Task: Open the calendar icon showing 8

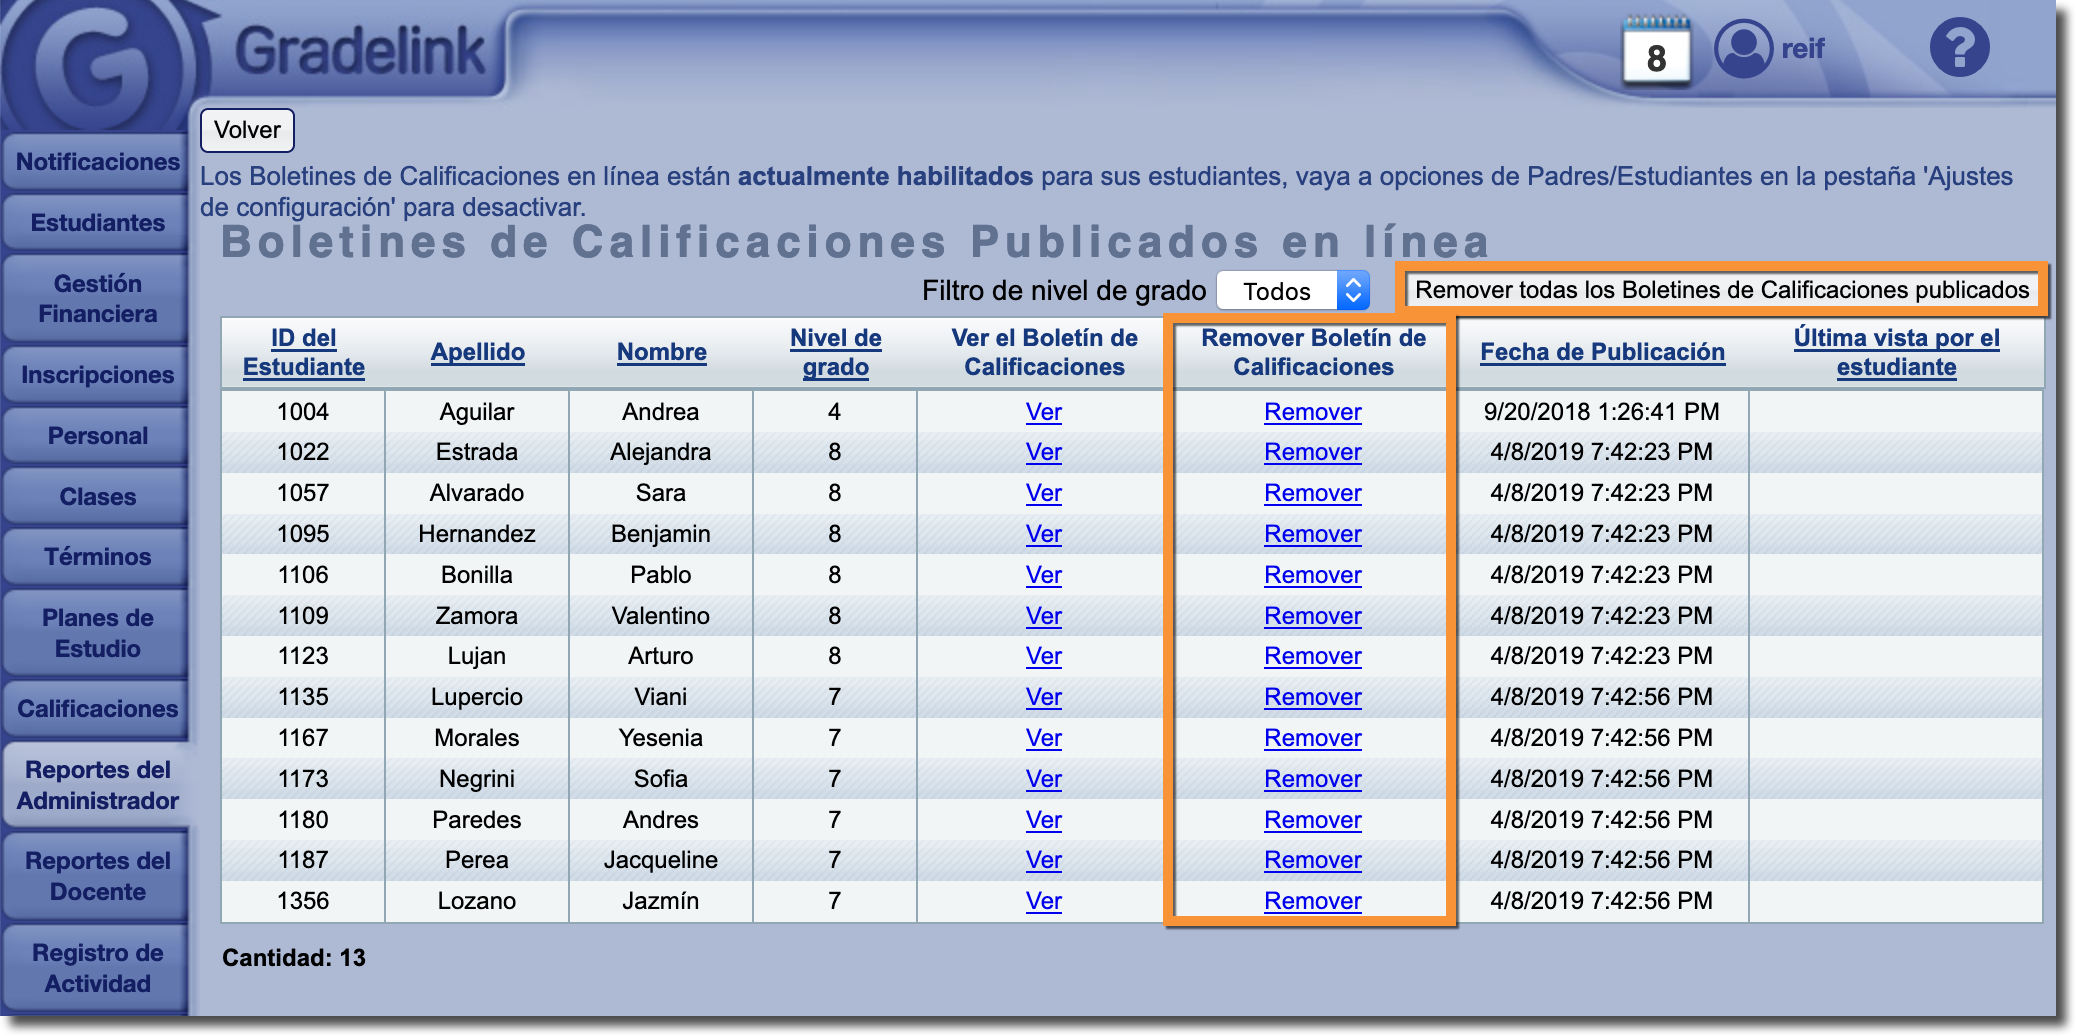Action: point(1656,52)
